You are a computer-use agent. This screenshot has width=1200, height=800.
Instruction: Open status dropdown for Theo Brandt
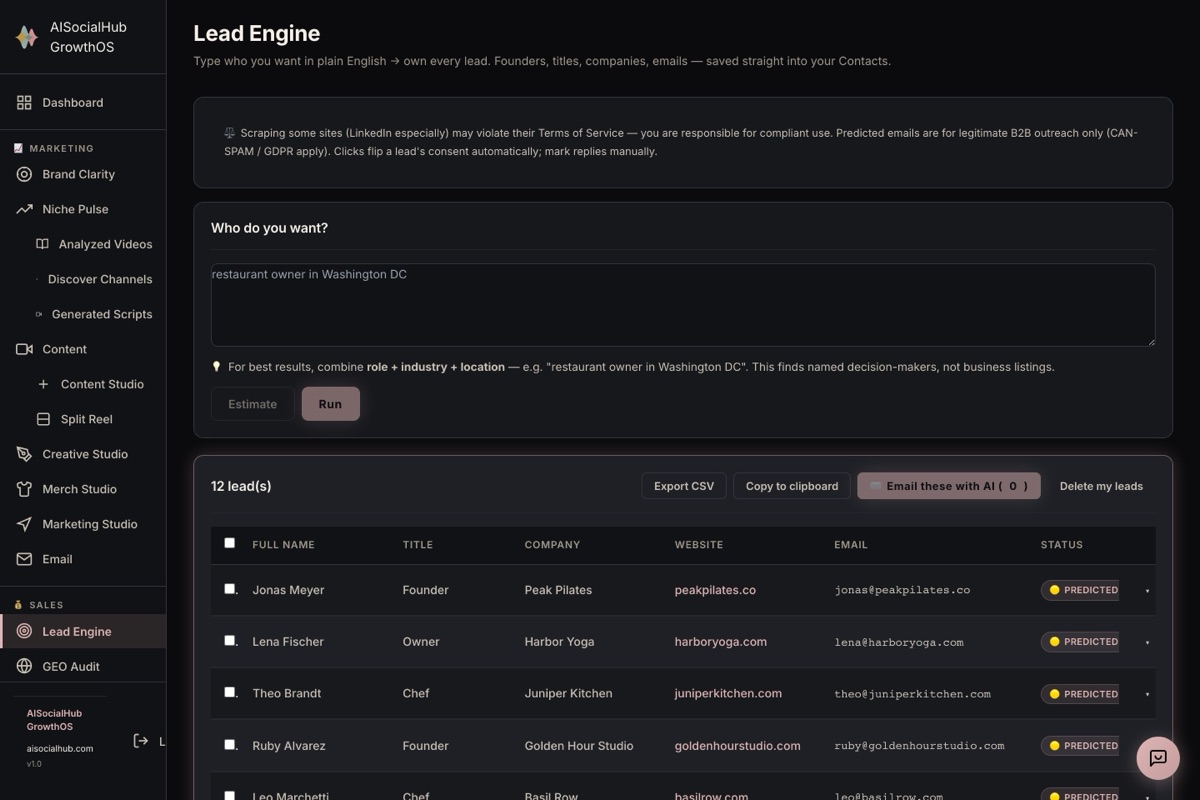(1147, 694)
